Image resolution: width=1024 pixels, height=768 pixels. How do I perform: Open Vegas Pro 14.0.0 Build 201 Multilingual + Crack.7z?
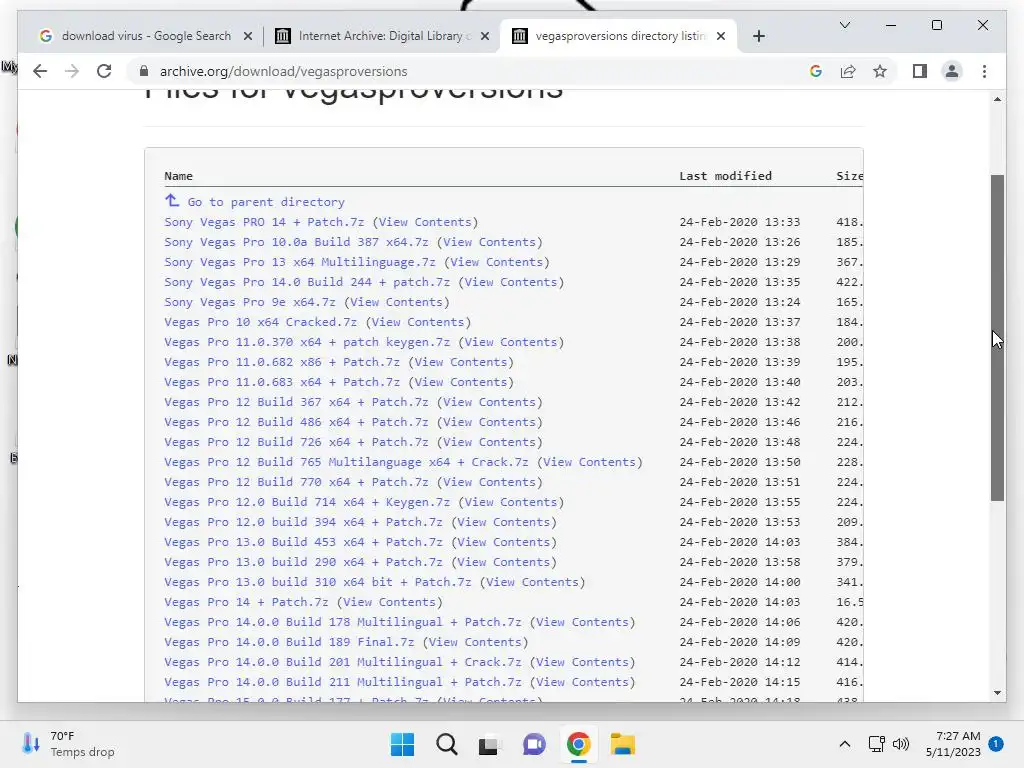(343, 662)
